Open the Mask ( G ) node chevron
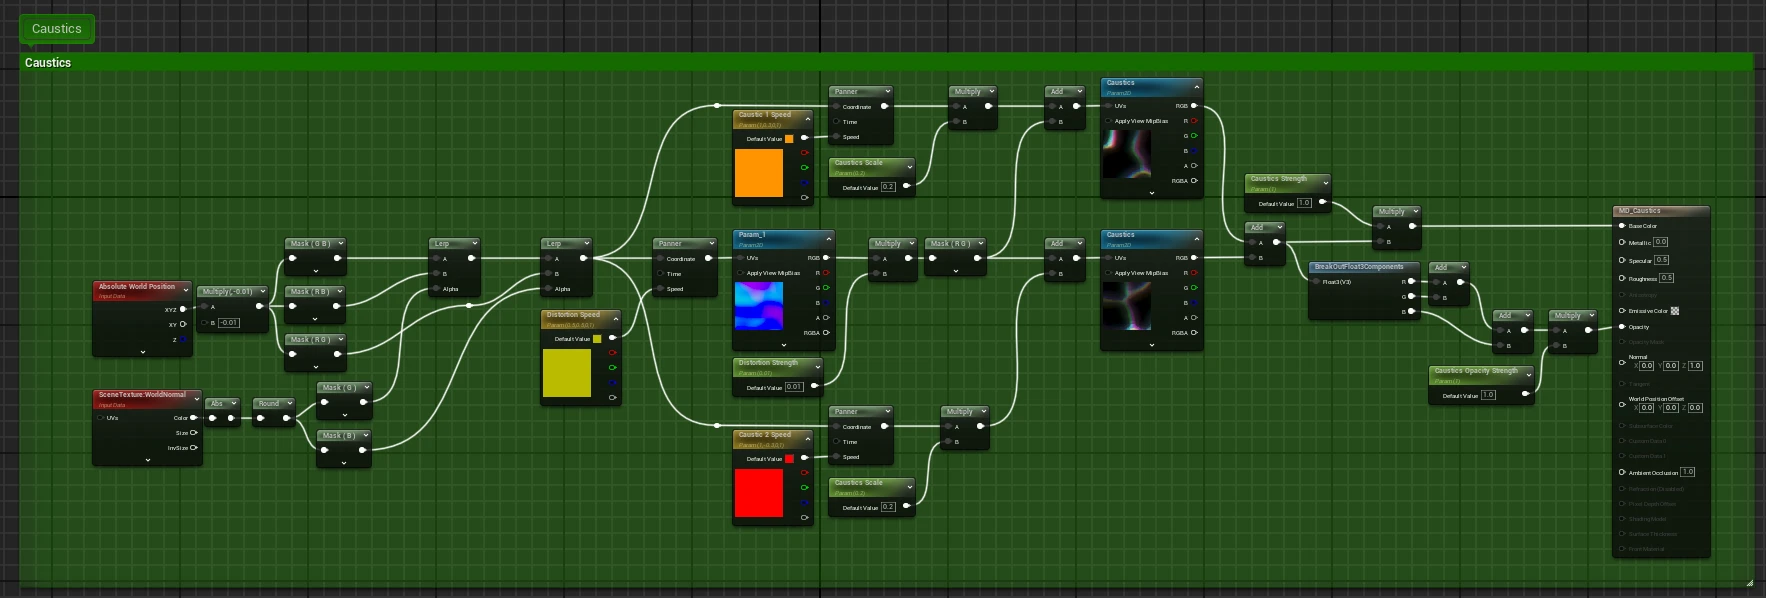Image resolution: width=1766 pixels, height=598 pixels. pos(367,387)
